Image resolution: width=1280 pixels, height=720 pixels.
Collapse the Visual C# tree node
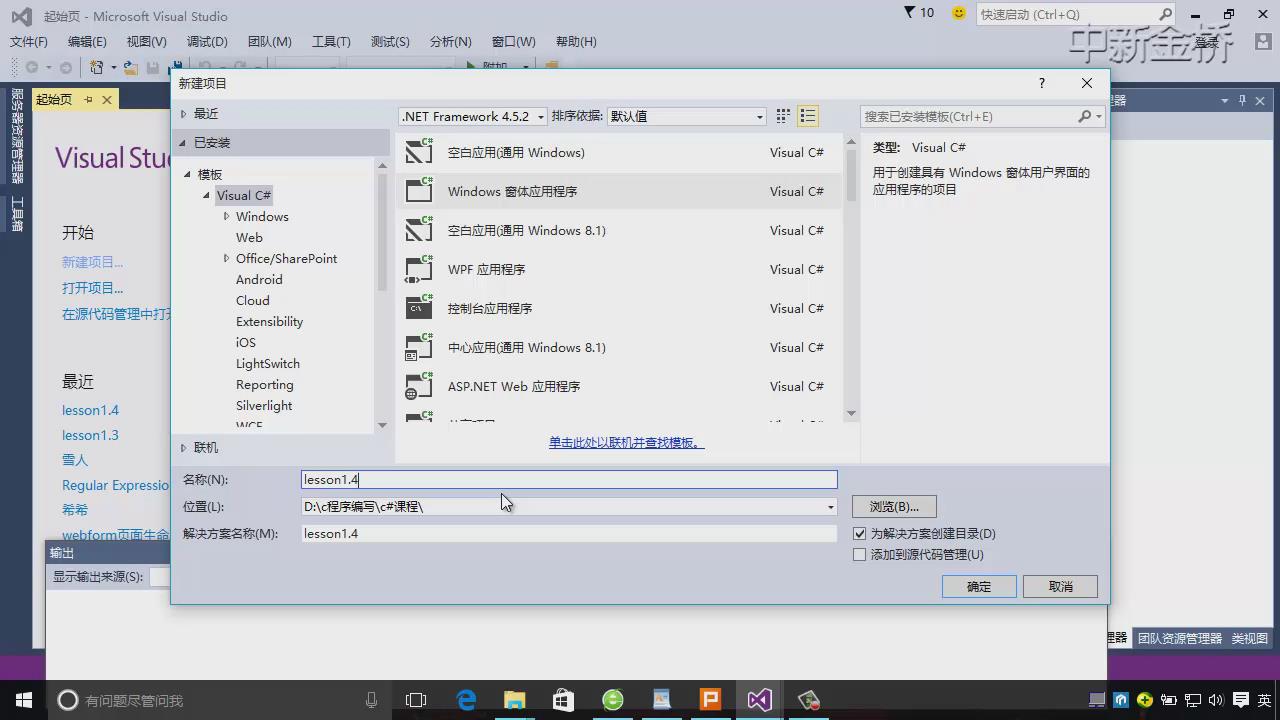tap(207, 195)
